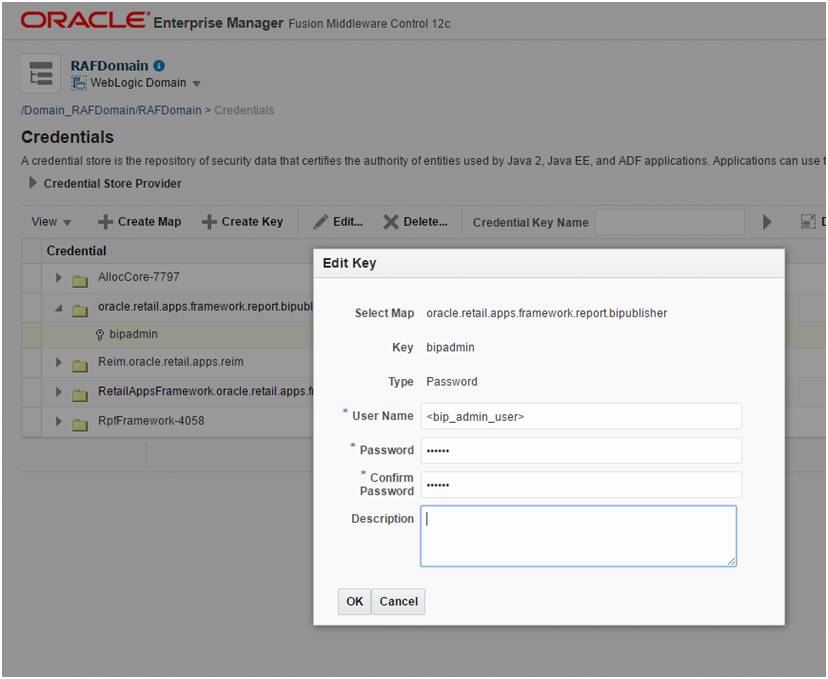This screenshot has height=679, width=828.
Task: Click the Create Key label
Action: [252, 222]
